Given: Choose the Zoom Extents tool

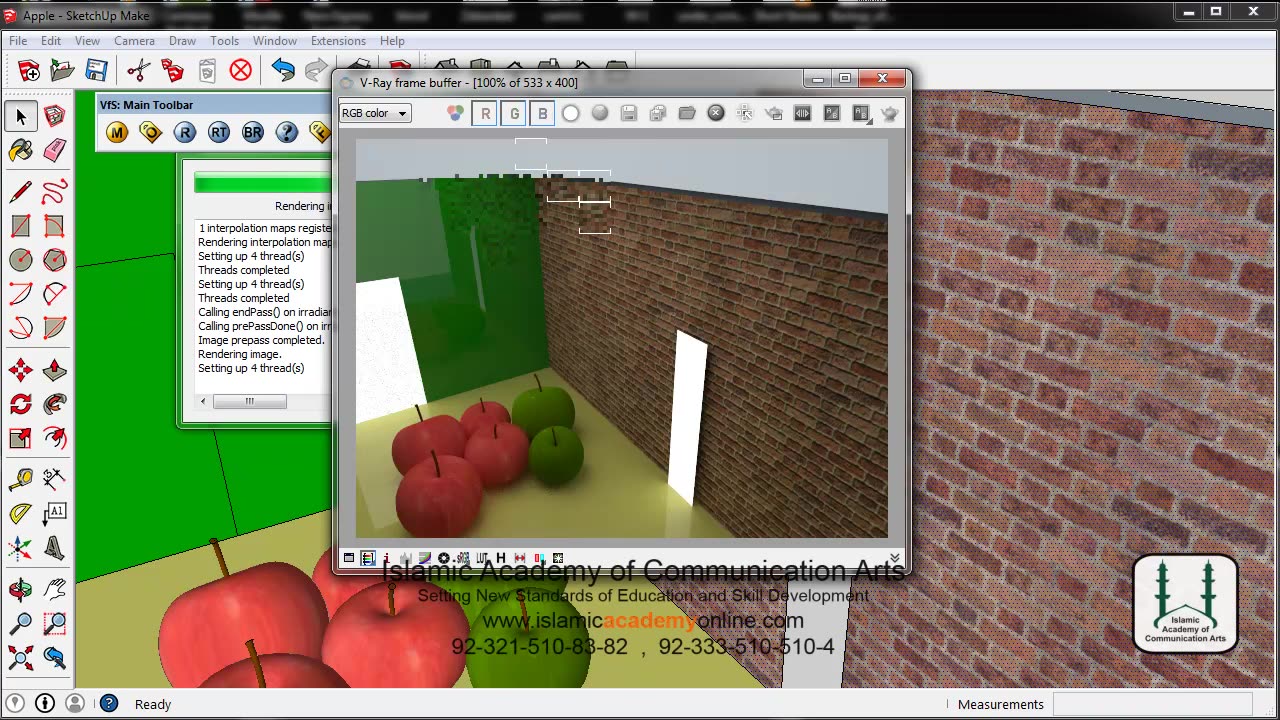Looking at the screenshot, I should point(21,658).
